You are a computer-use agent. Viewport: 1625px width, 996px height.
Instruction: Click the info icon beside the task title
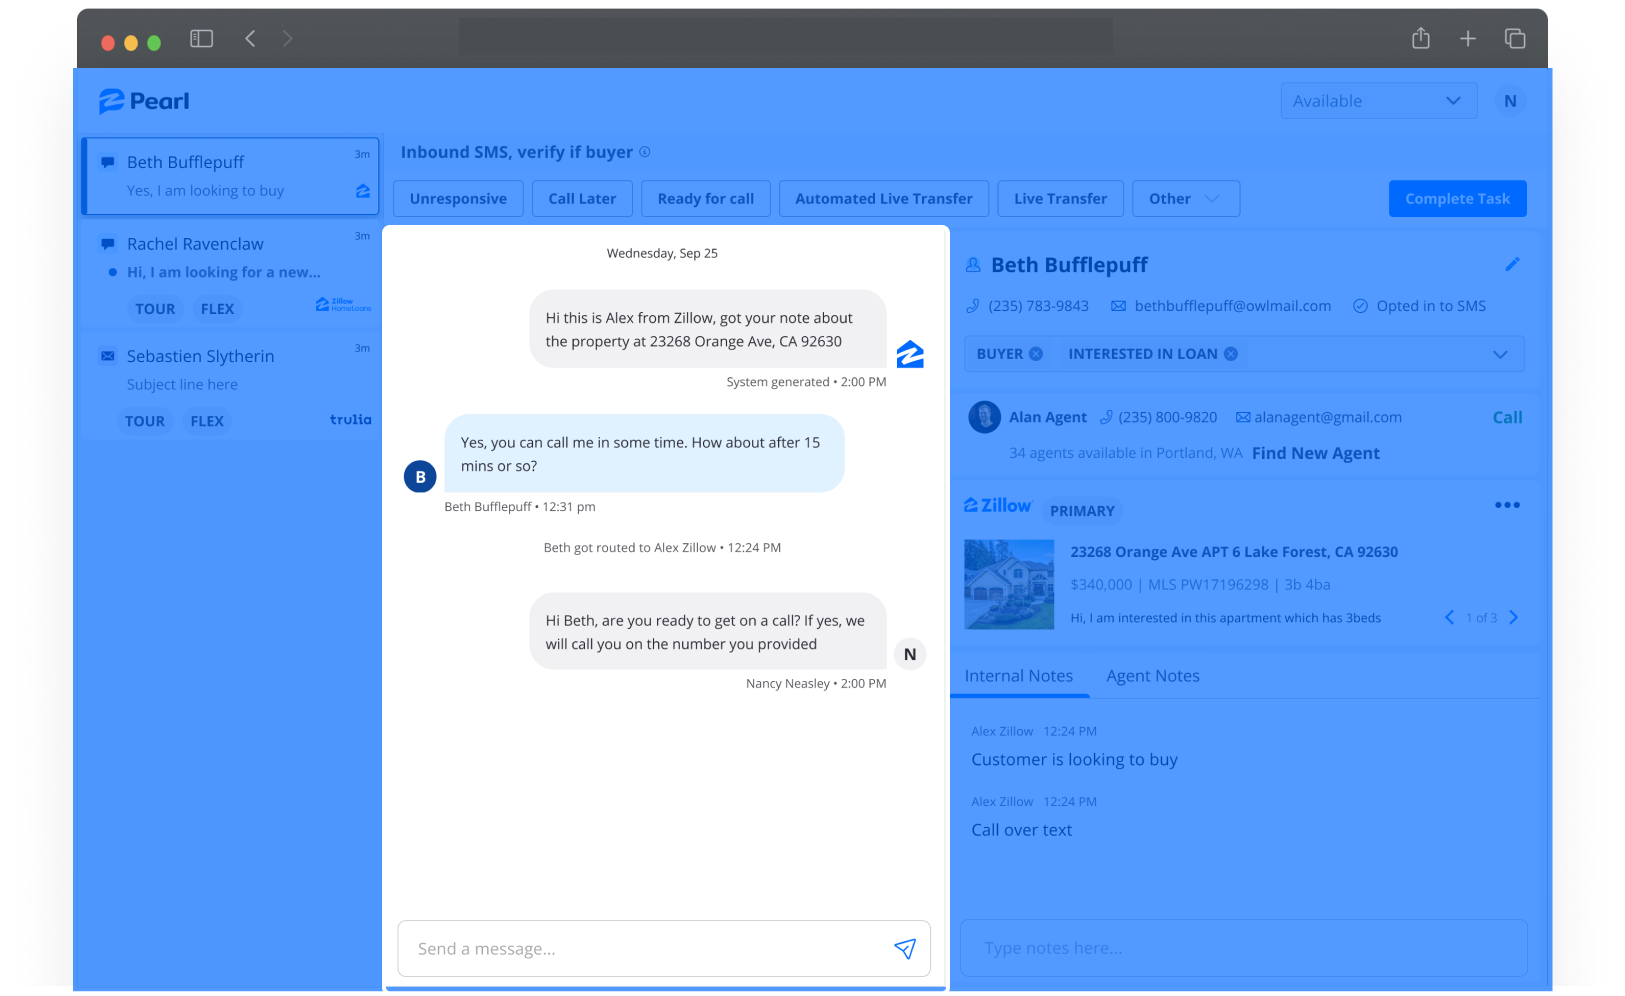click(x=645, y=152)
